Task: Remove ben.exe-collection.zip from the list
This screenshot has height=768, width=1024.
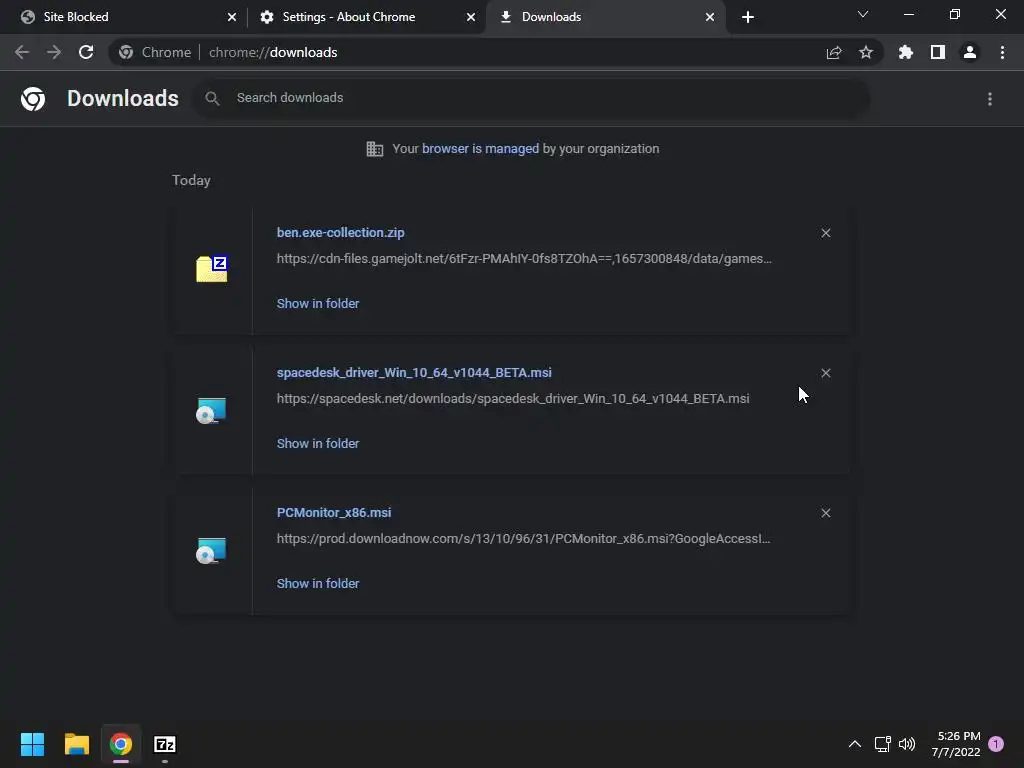Action: [826, 233]
